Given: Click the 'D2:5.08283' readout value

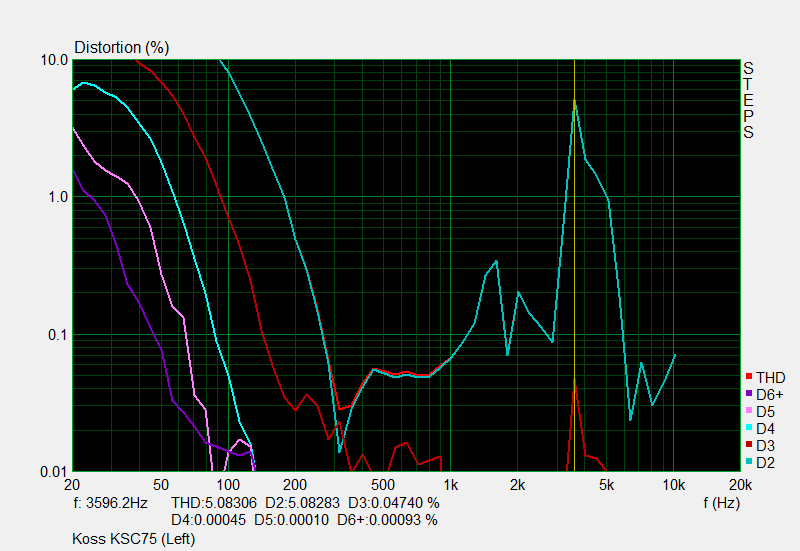Looking at the screenshot, I should [x=302, y=503].
